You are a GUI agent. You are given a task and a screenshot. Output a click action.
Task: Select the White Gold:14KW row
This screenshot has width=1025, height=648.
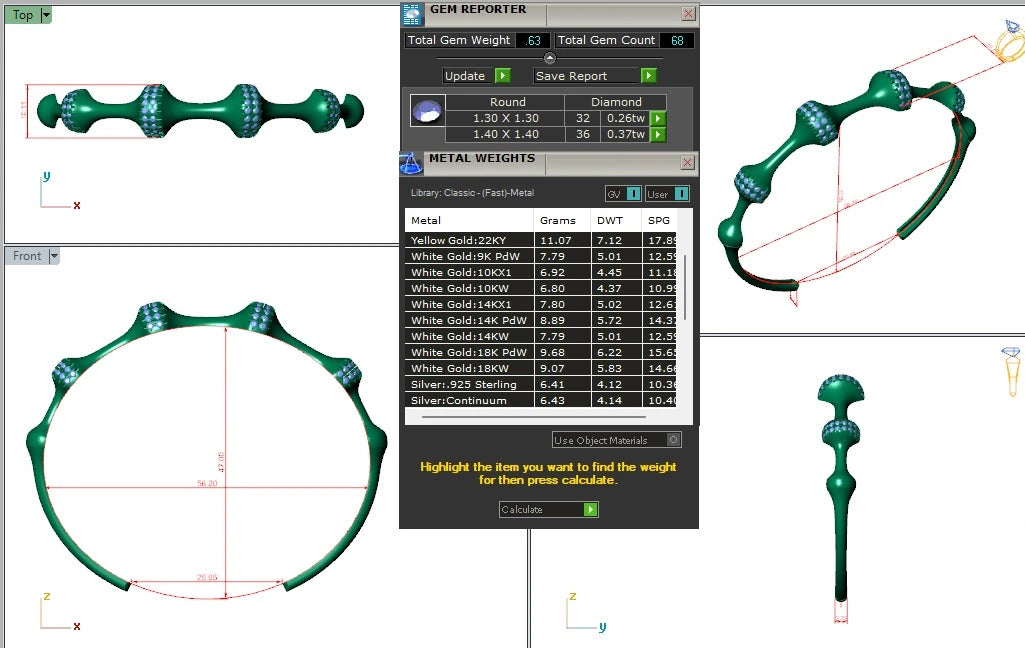tap(541, 336)
